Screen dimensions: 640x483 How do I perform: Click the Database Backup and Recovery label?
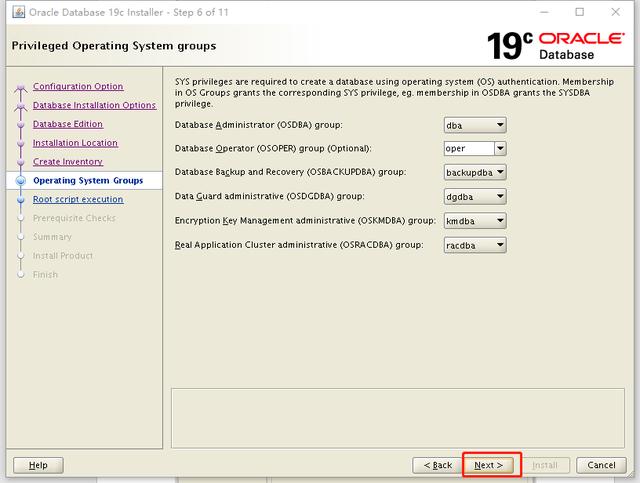(290, 172)
